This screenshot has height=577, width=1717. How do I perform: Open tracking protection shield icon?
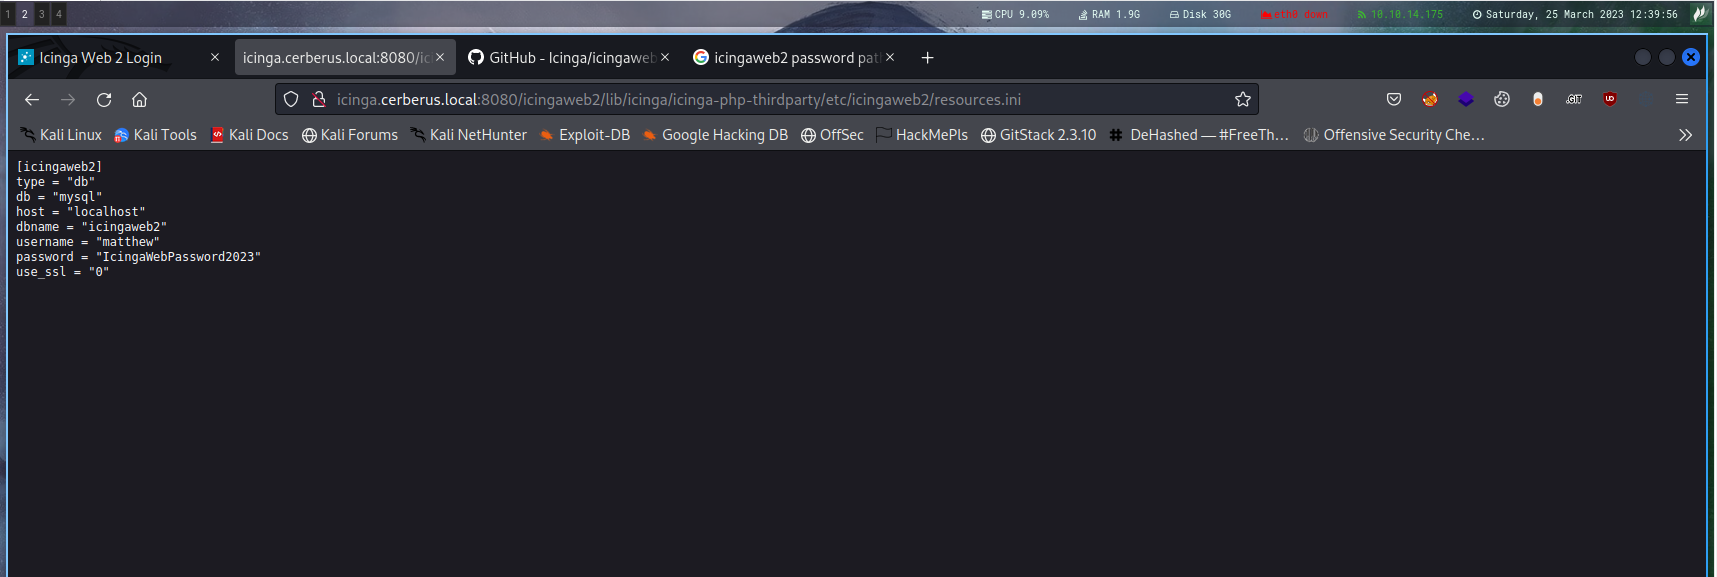(291, 99)
